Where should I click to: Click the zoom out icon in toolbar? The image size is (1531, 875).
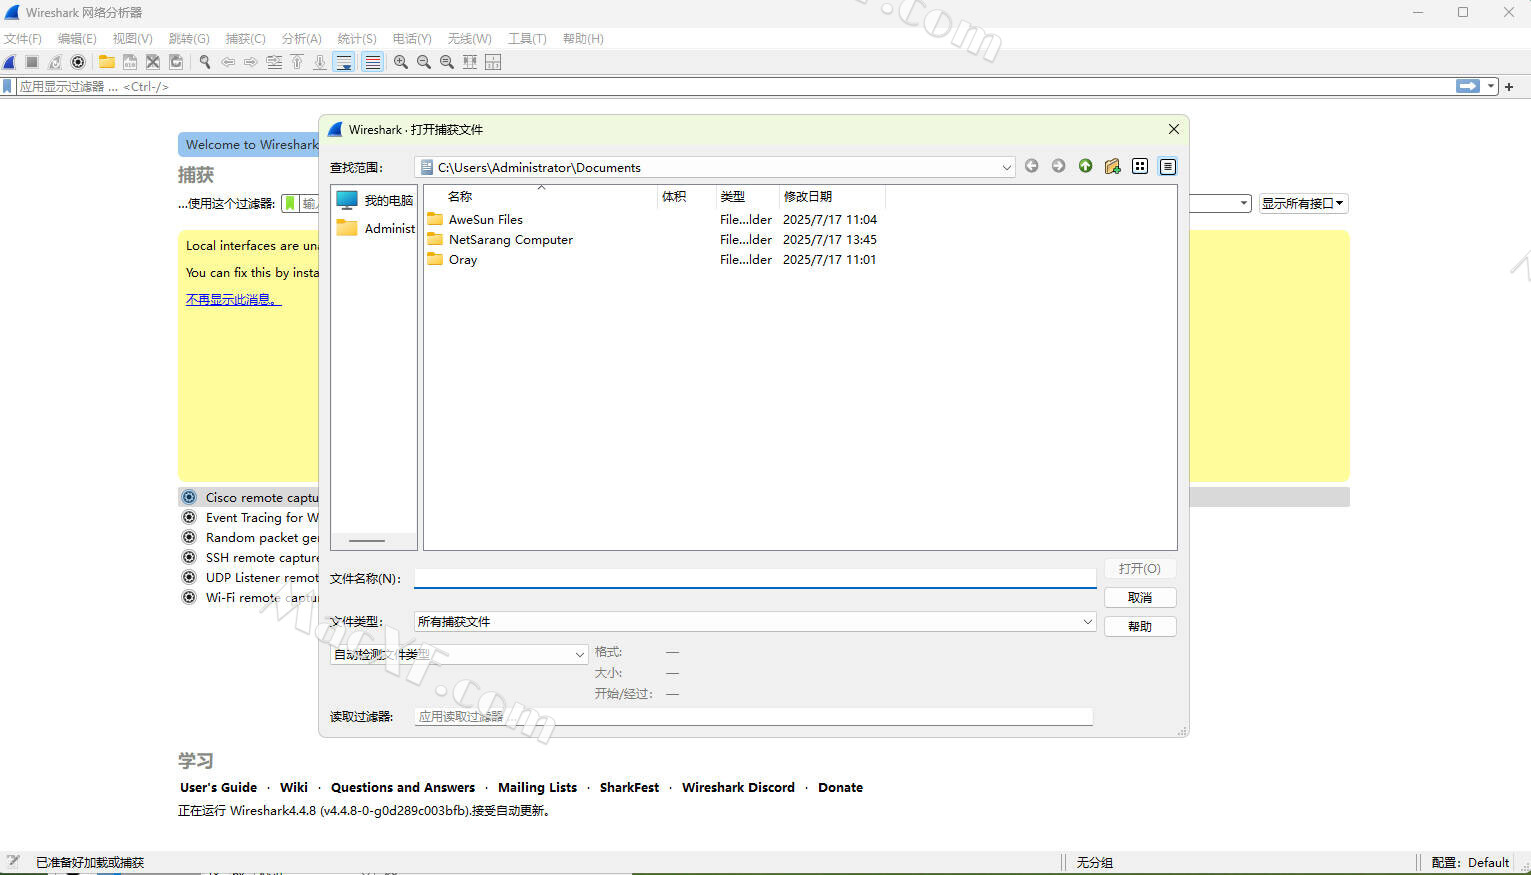(x=424, y=62)
